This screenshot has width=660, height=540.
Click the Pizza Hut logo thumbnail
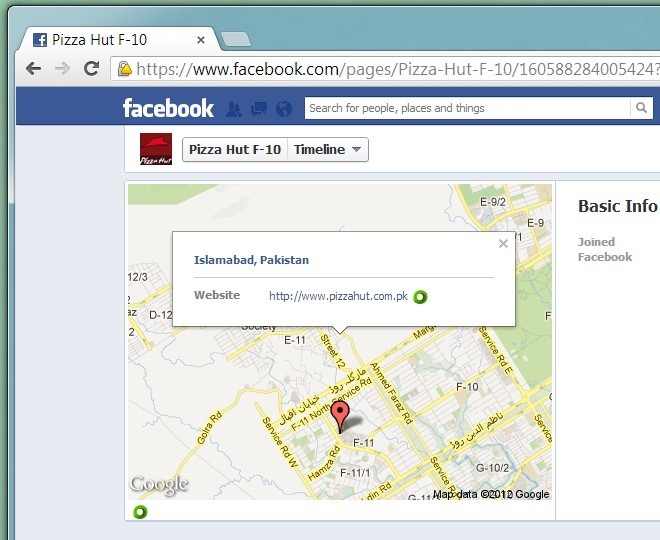tap(156, 149)
